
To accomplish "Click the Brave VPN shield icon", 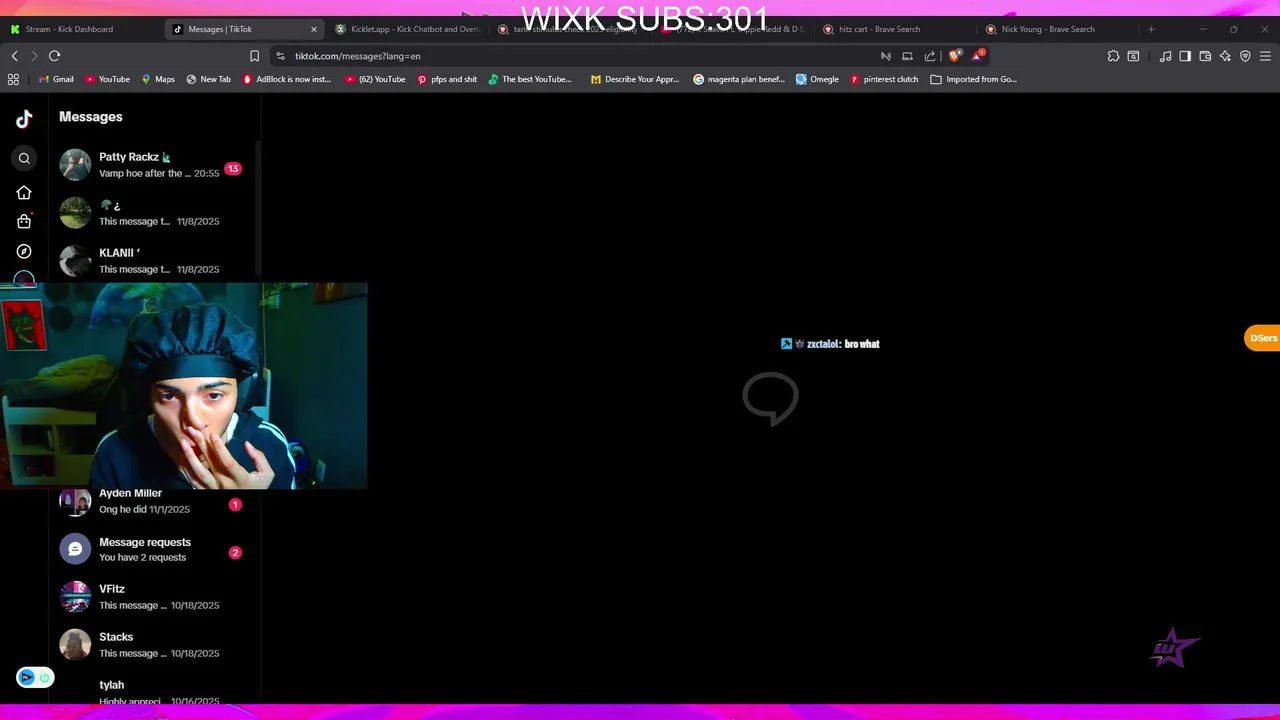I will tap(1245, 56).
